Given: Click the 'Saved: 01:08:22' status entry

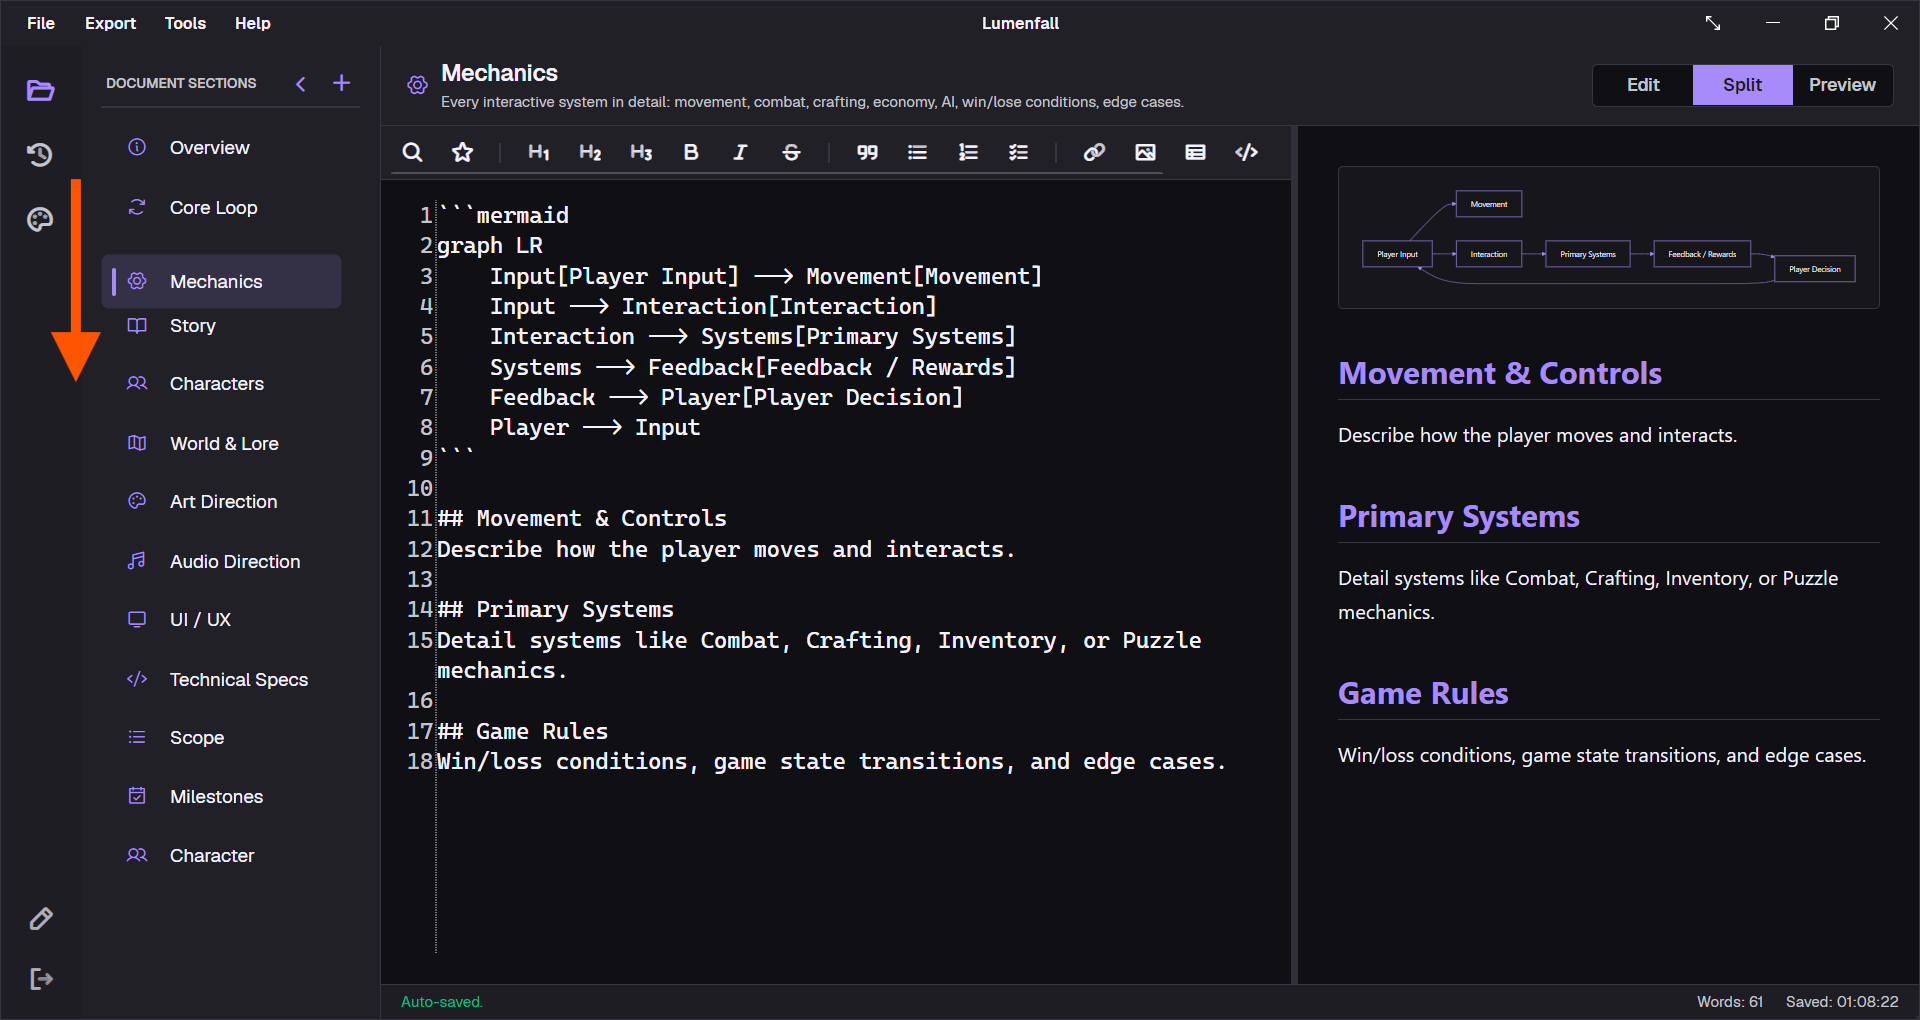Looking at the screenshot, I should [1842, 1002].
